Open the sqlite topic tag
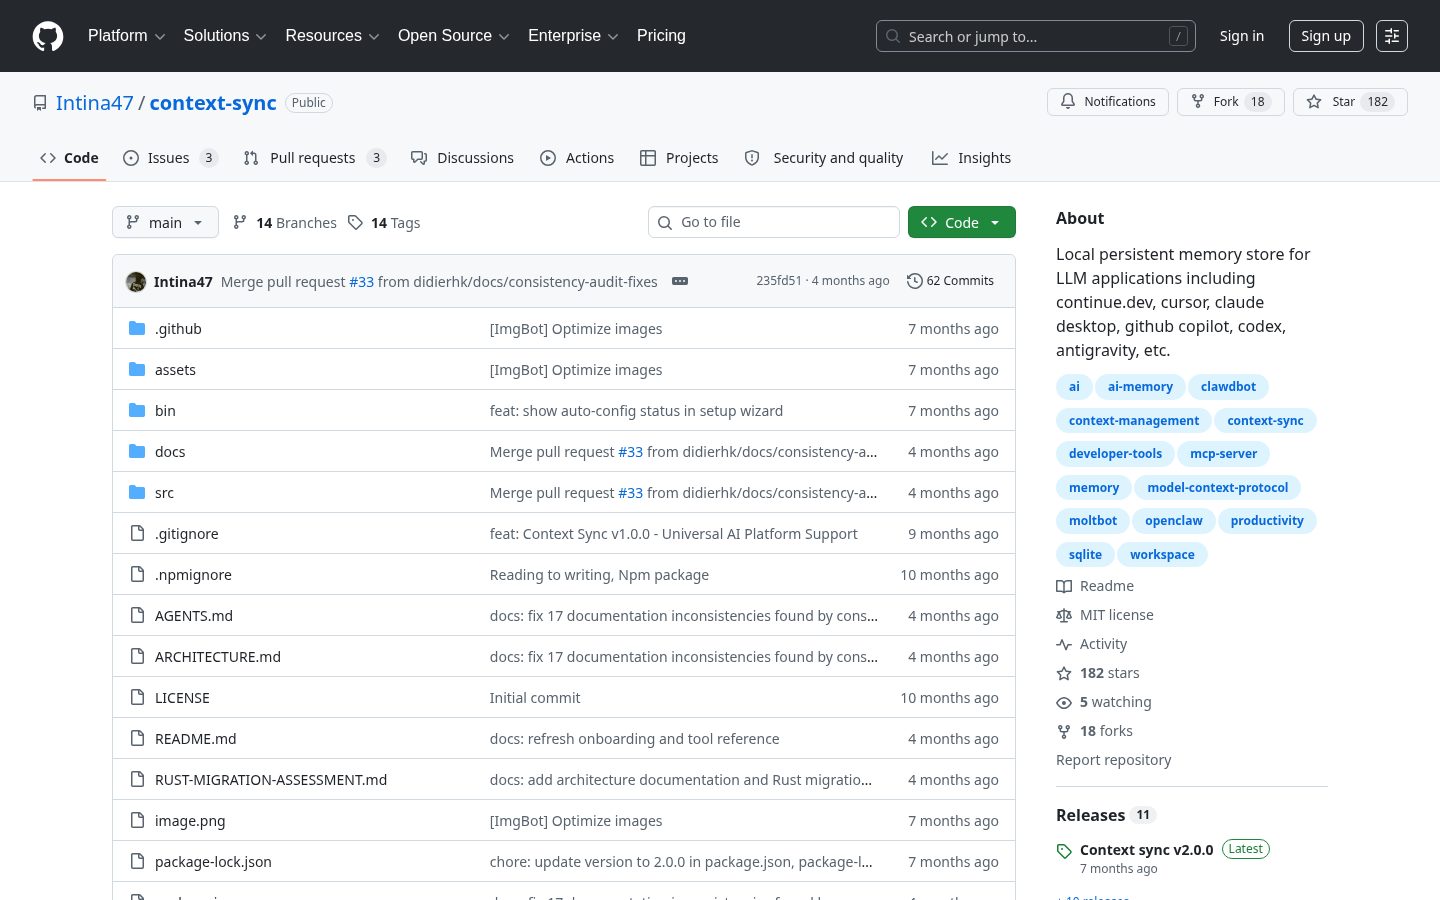 click(x=1085, y=555)
